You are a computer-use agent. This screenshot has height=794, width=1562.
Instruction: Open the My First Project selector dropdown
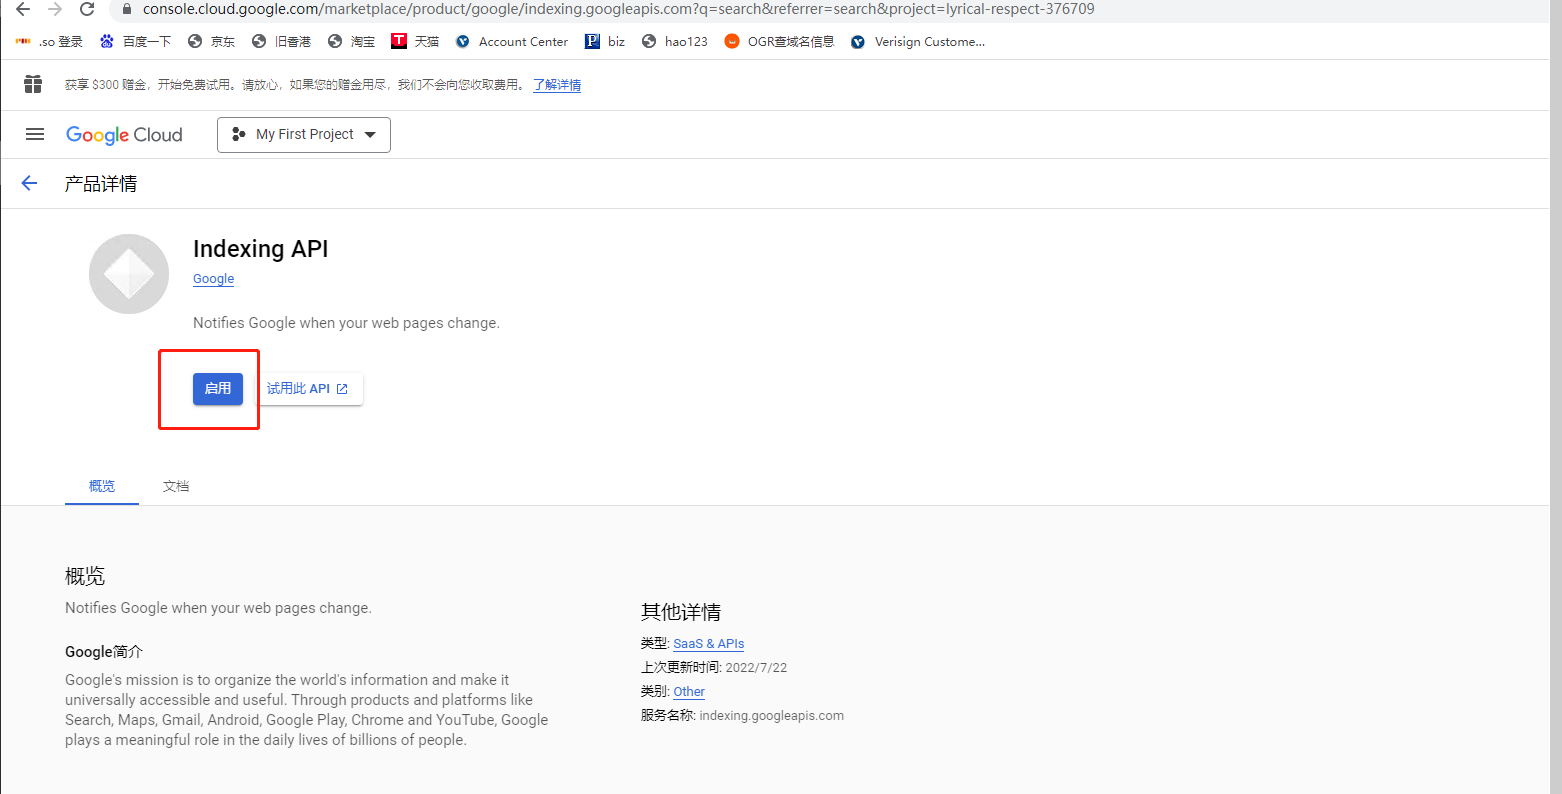304,135
